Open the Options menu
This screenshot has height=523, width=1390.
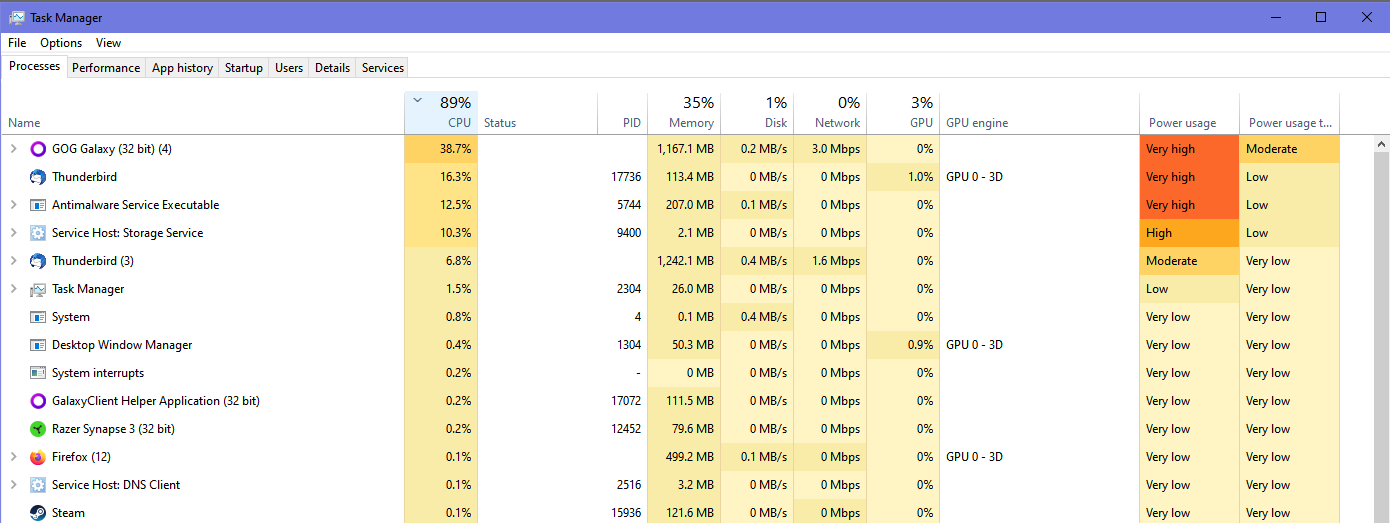click(x=61, y=43)
